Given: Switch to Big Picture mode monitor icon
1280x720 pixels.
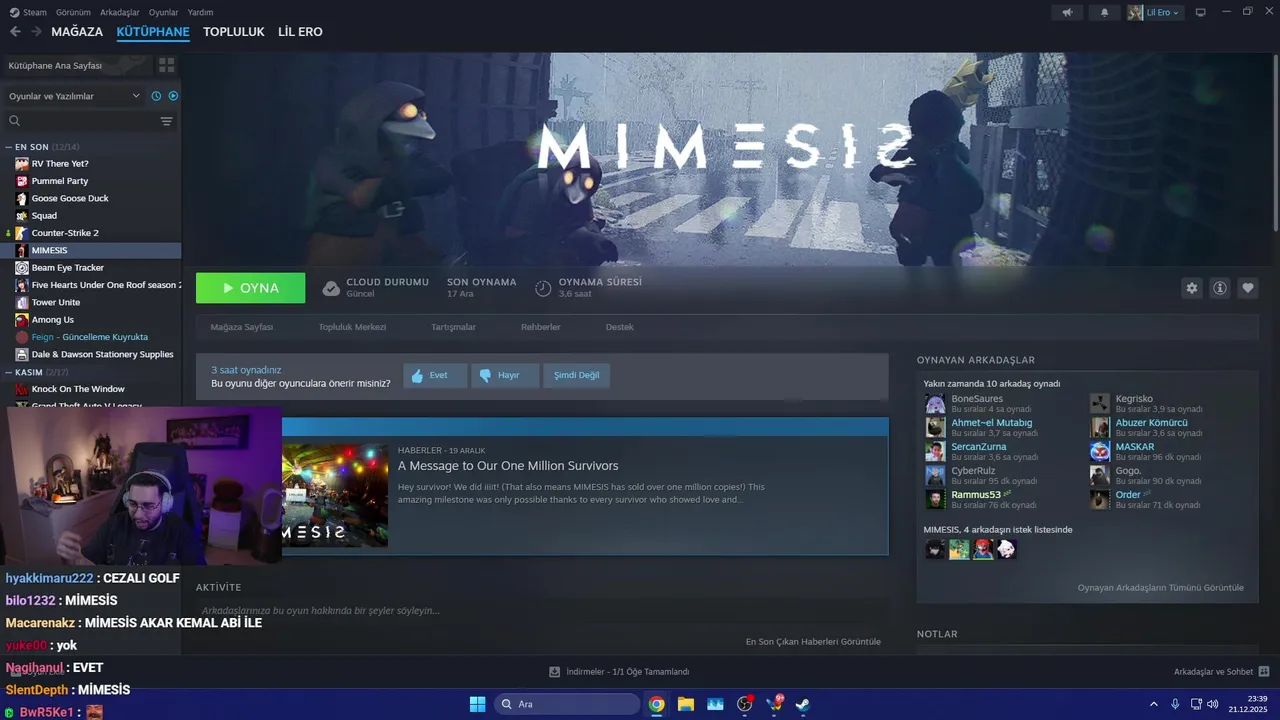Looking at the screenshot, I should click(1201, 12).
